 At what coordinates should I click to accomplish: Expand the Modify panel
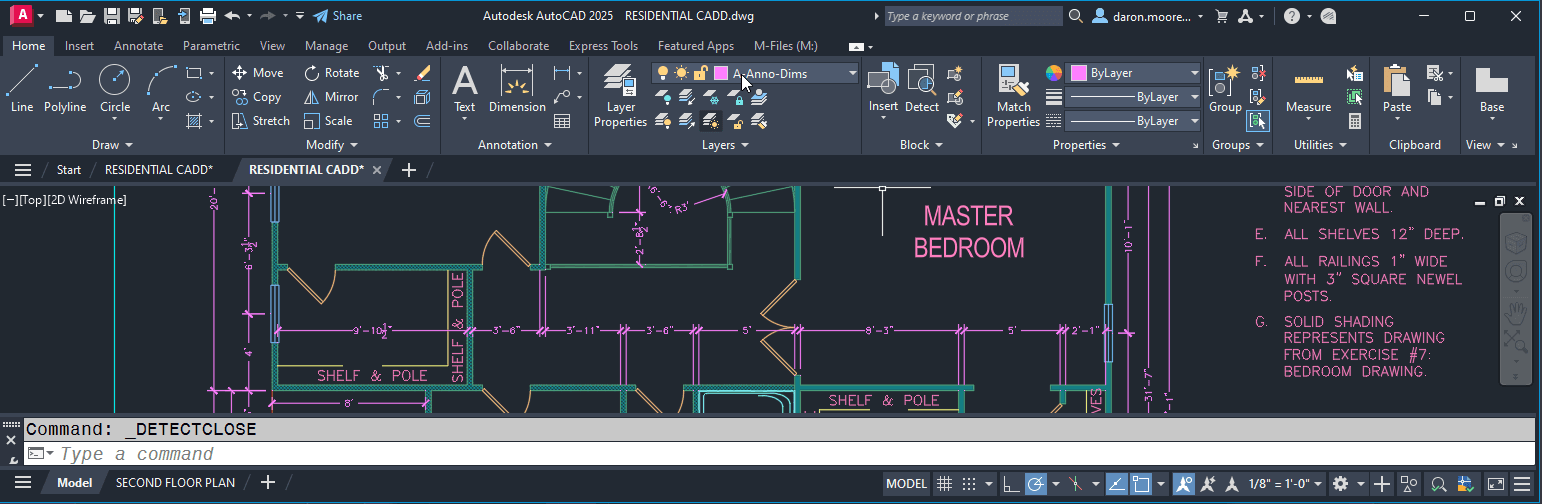point(331,145)
